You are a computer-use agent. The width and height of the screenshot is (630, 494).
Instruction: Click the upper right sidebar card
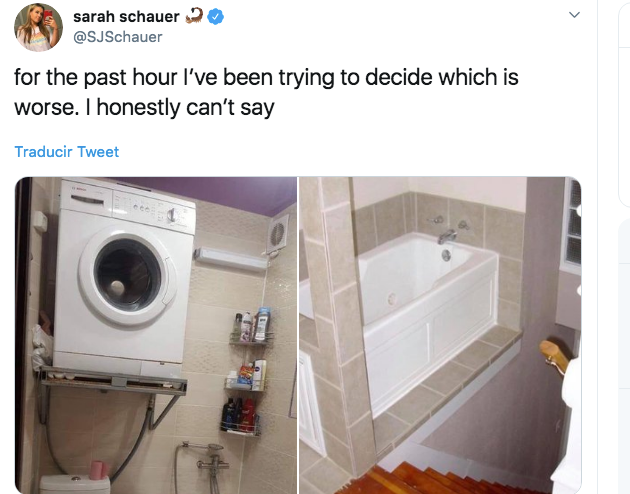coord(624,102)
